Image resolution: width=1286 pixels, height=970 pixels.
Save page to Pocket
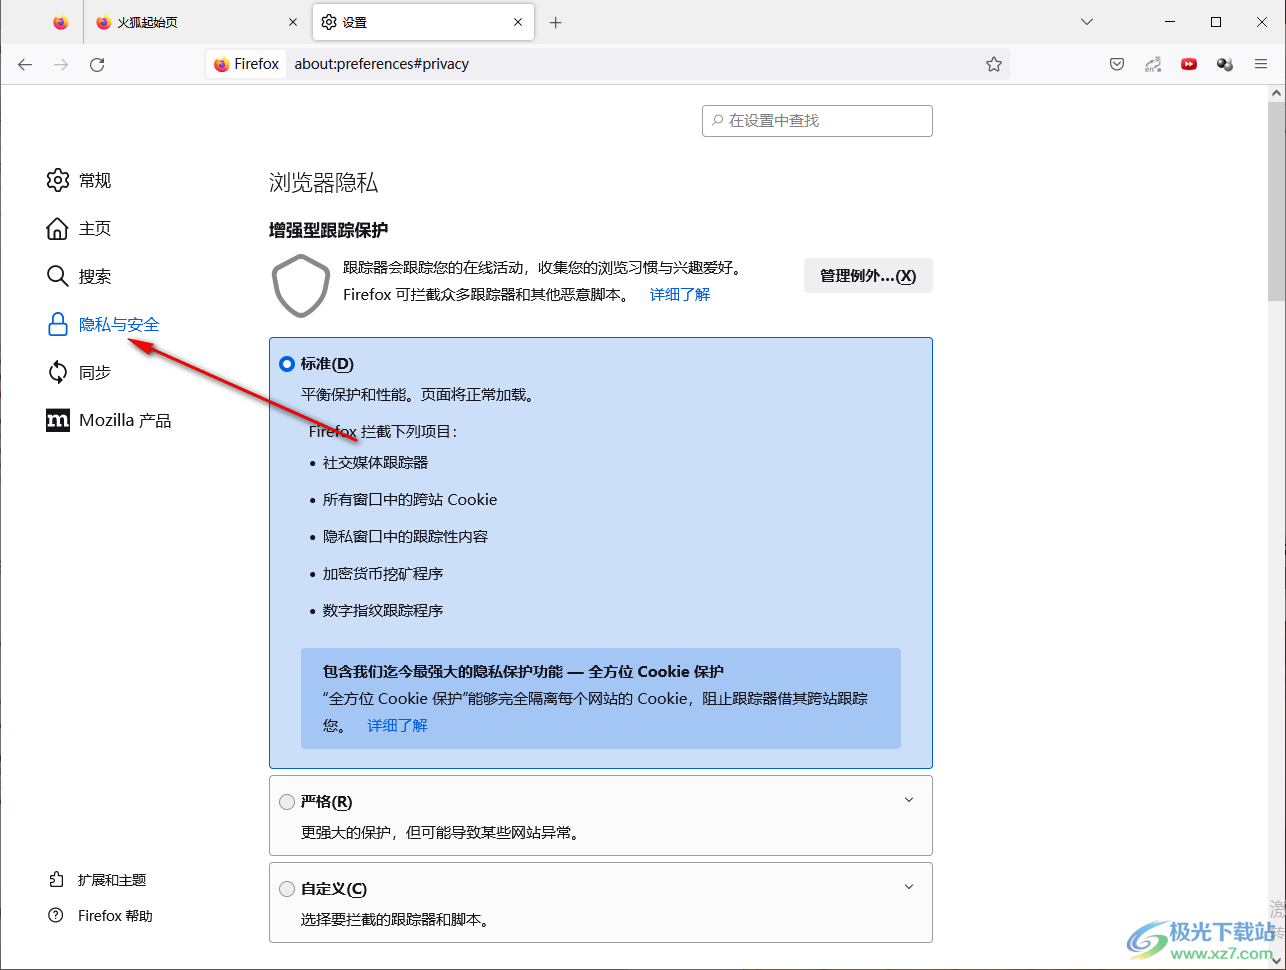pyautogui.click(x=1117, y=64)
